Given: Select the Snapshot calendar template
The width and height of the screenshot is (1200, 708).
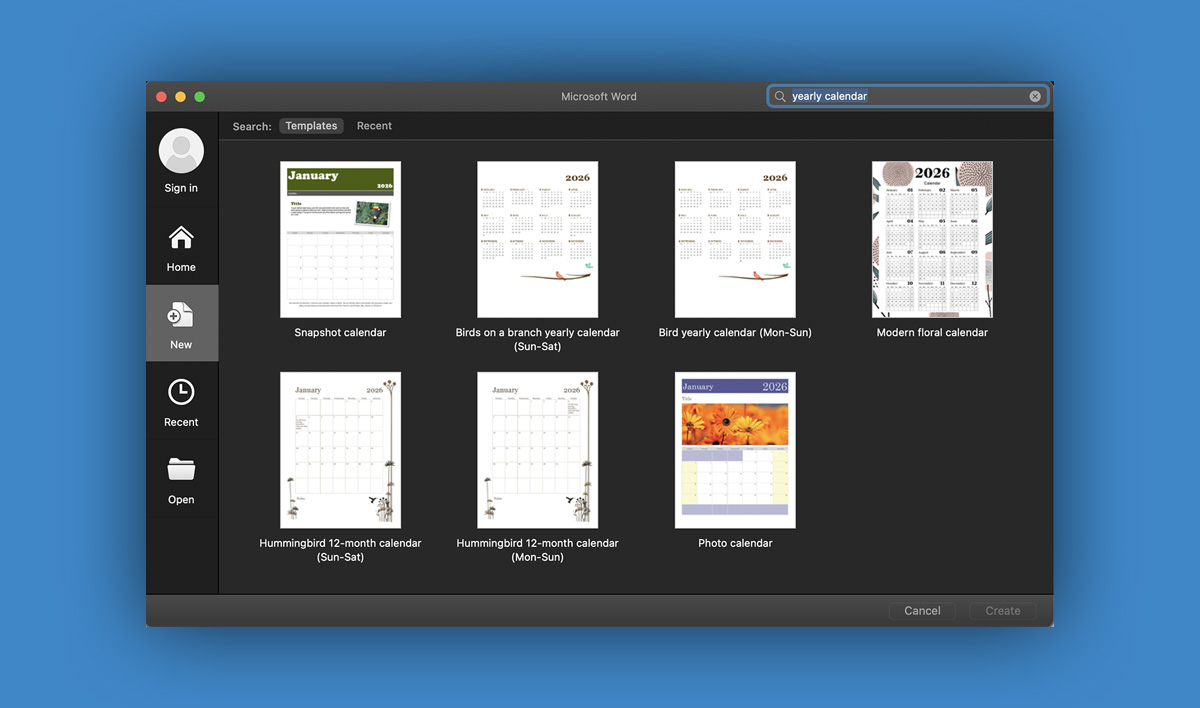Looking at the screenshot, I should [x=340, y=239].
